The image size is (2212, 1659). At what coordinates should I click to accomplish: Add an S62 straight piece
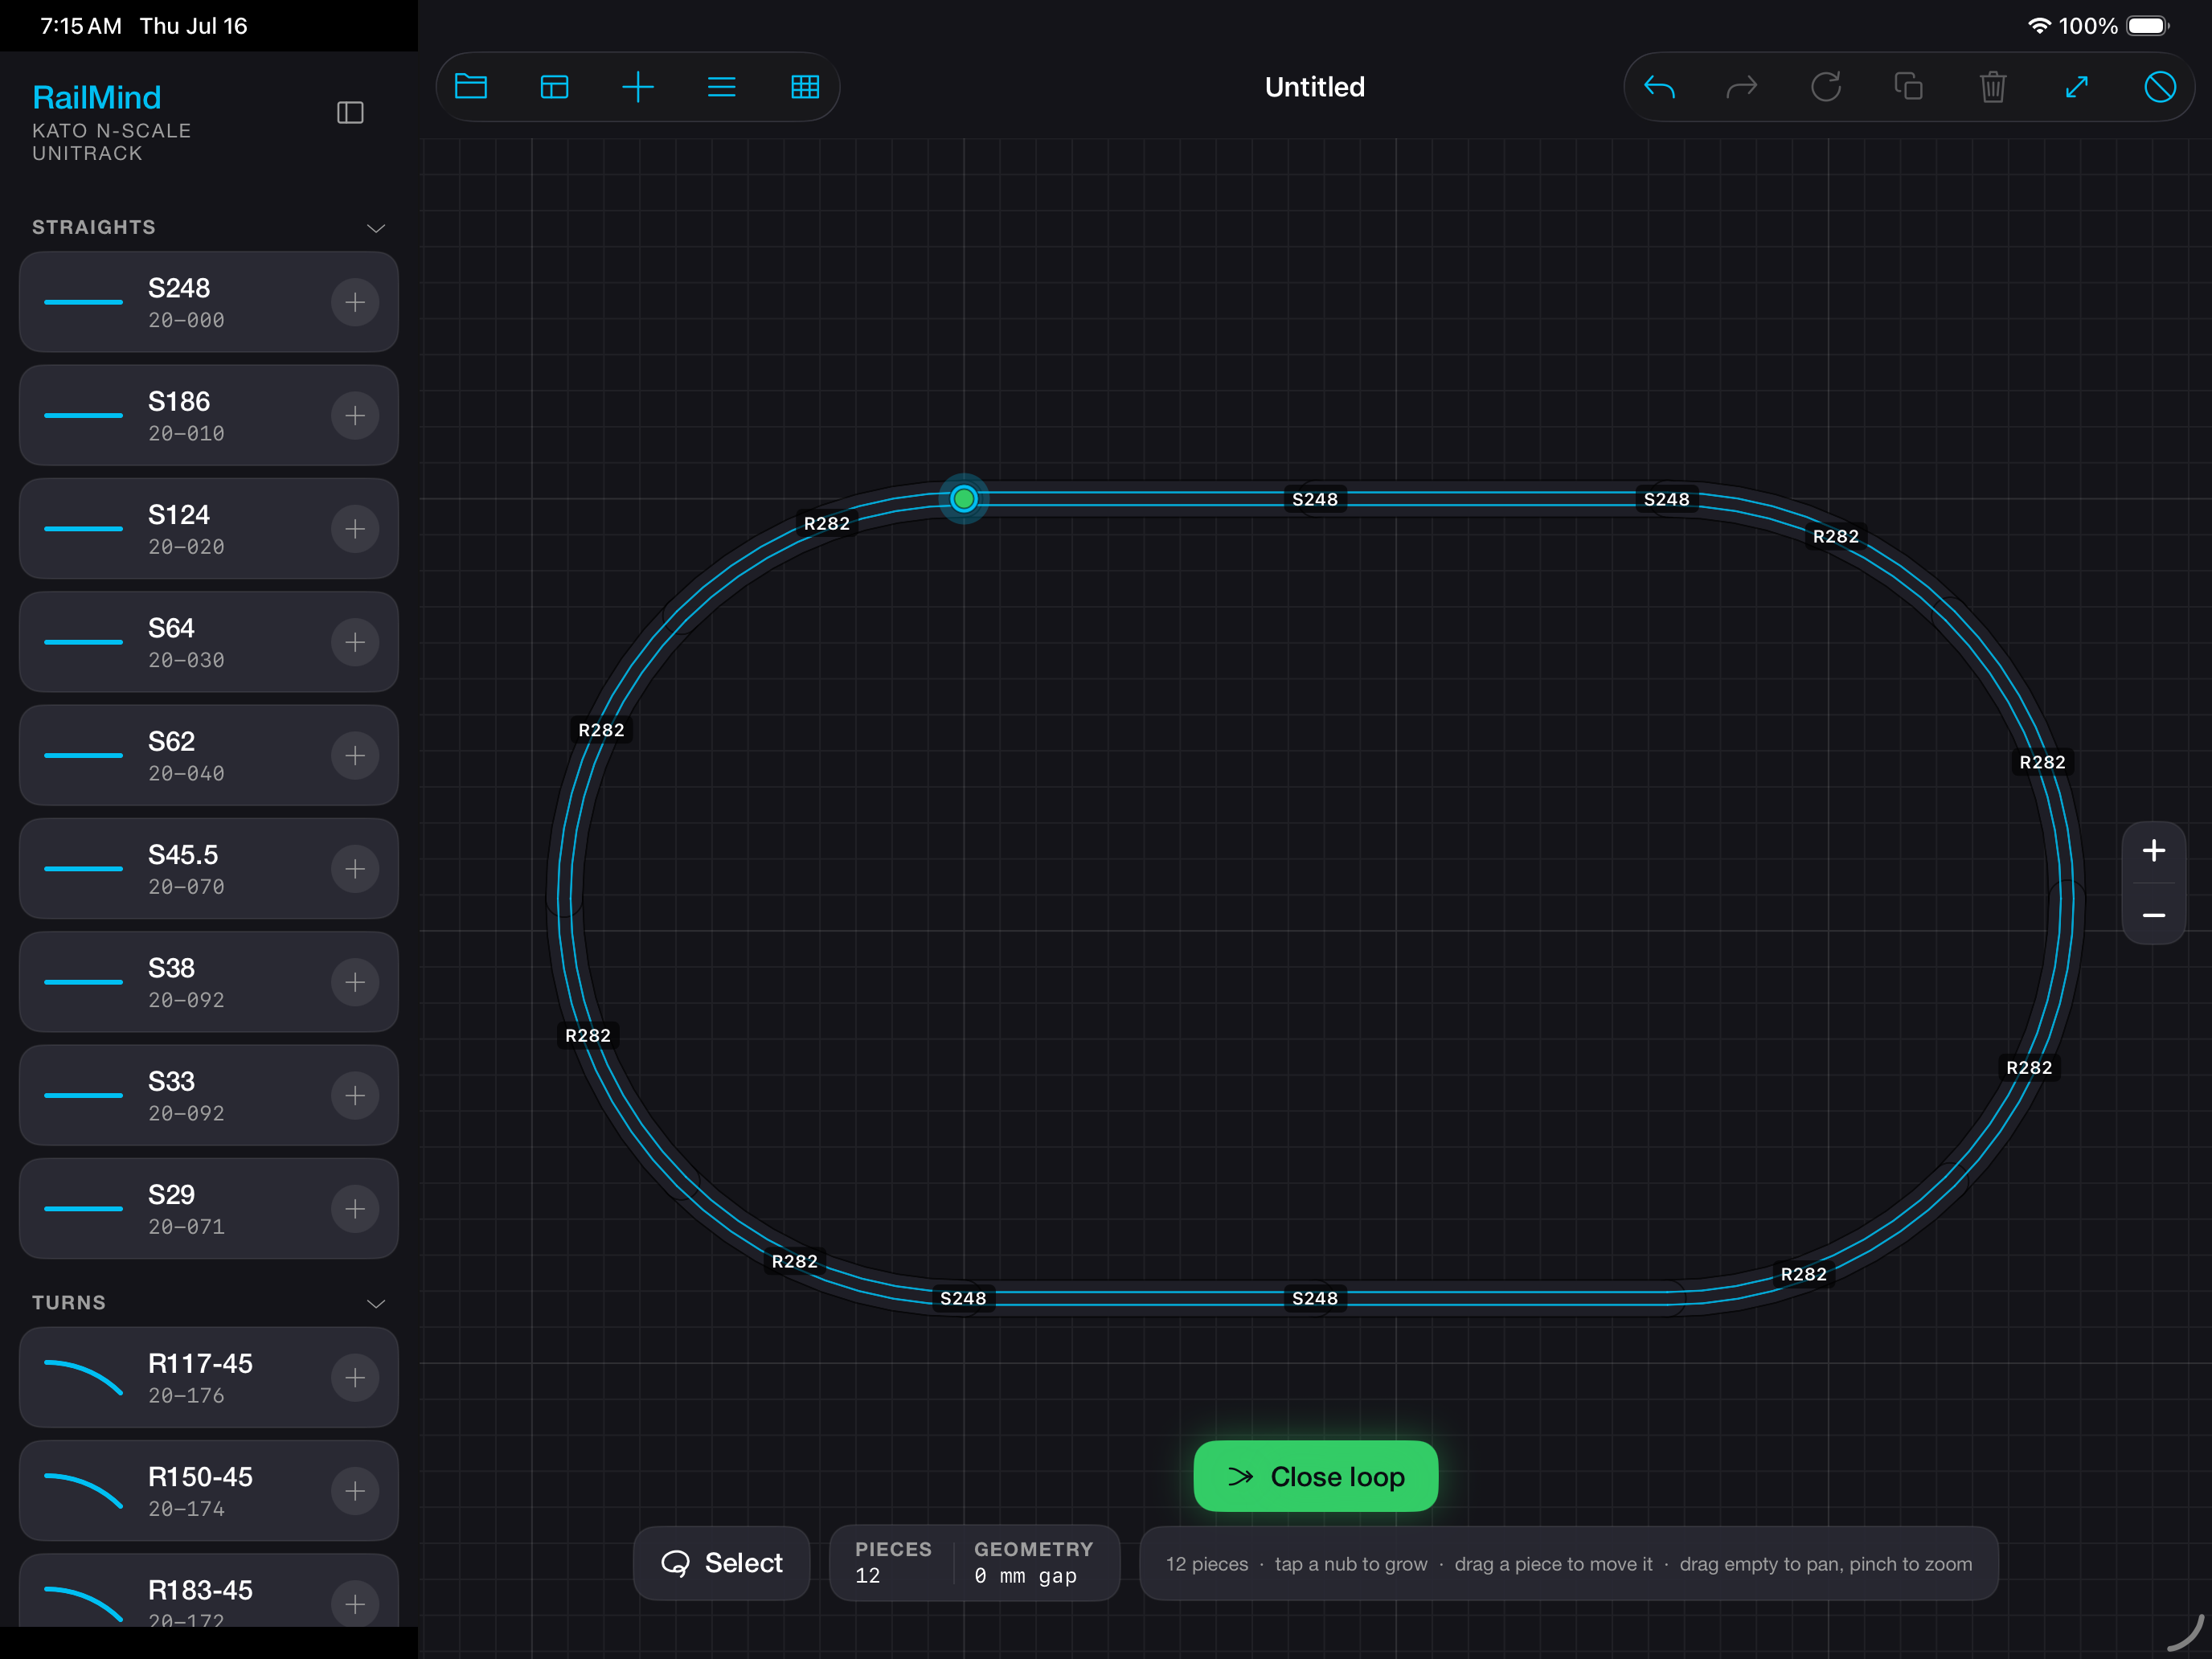pyautogui.click(x=355, y=755)
